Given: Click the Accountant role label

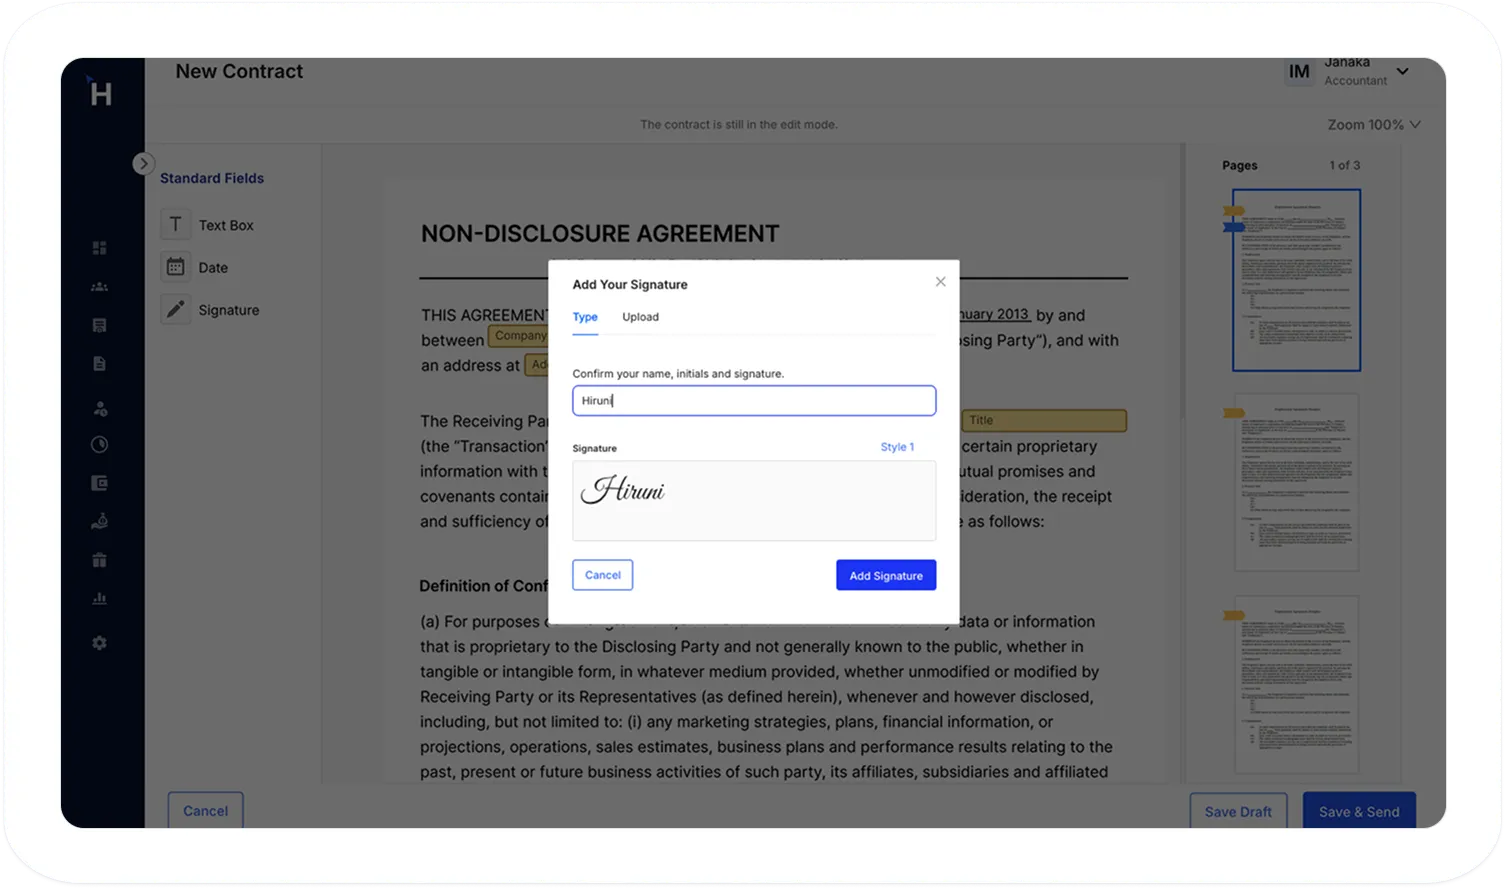Looking at the screenshot, I should coord(1355,81).
